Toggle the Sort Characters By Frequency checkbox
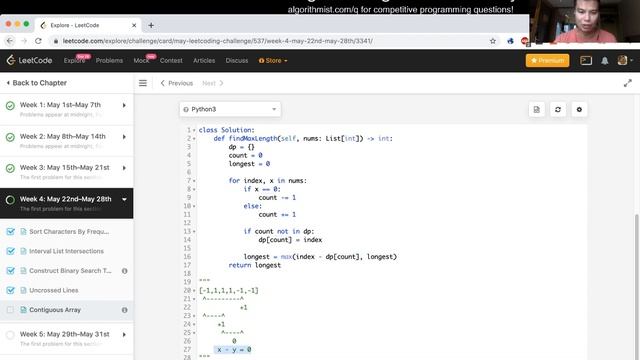 [10, 231]
